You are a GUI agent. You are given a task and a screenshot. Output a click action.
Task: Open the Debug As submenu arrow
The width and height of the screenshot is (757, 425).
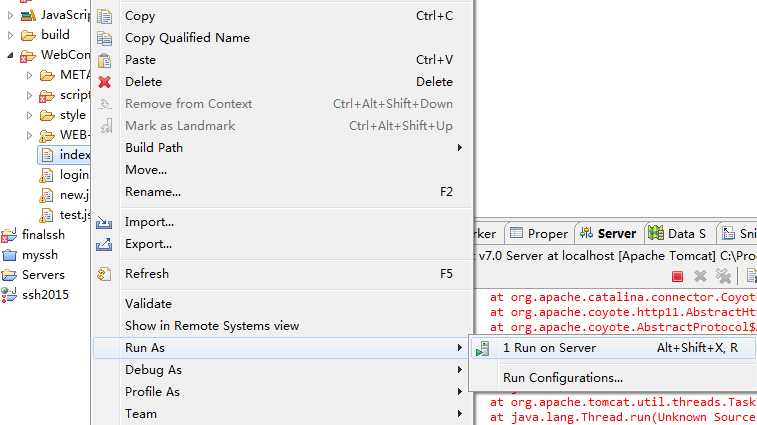click(460, 370)
